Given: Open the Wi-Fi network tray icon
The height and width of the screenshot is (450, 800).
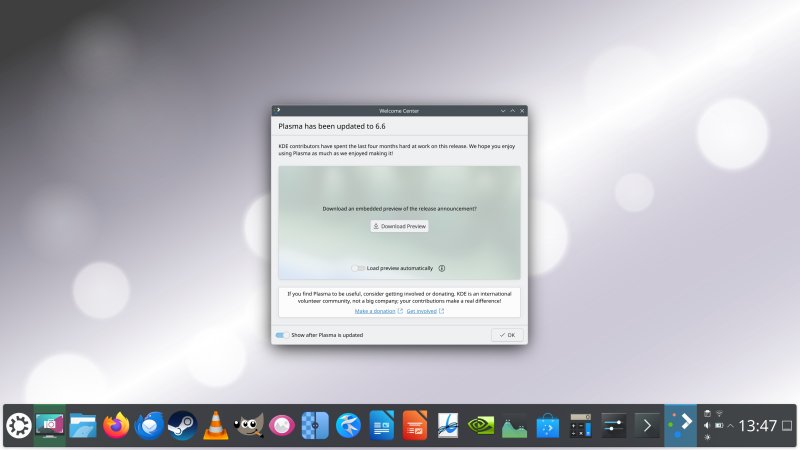Looking at the screenshot, I should click(719, 413).
